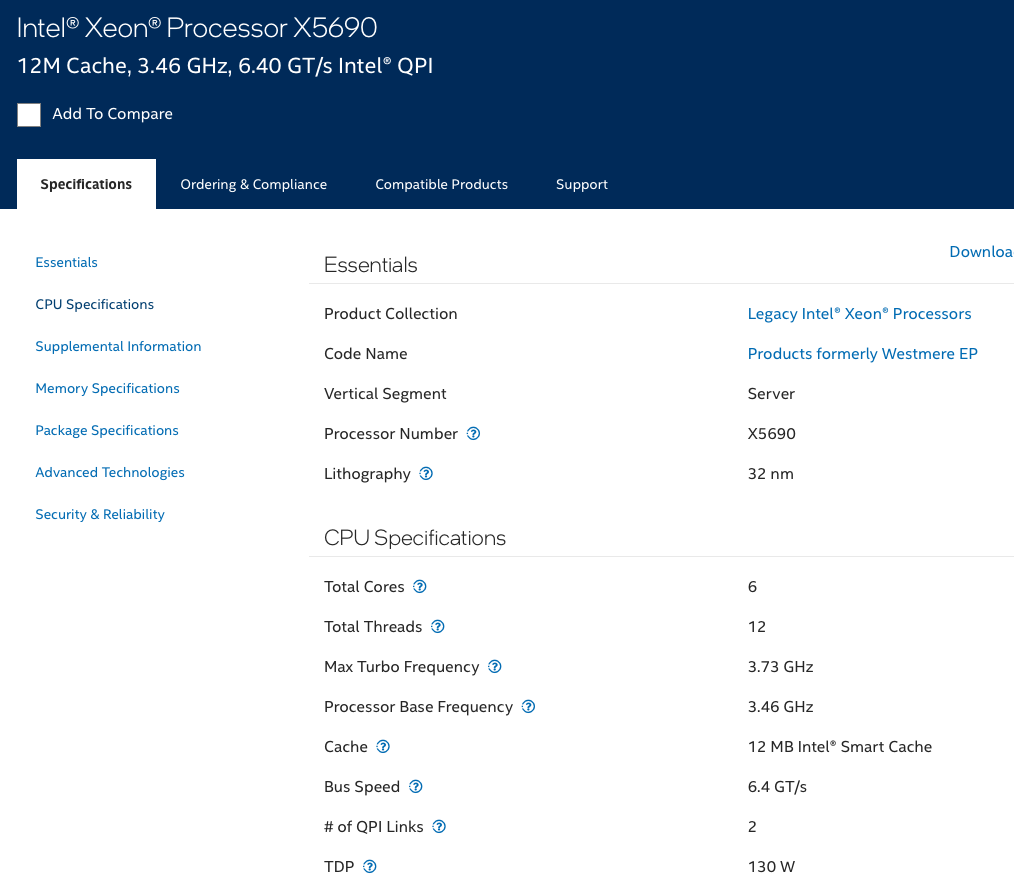Go to Advanced Technologies in sidebar
This screenshot has height=891, width=1014.
110,473
